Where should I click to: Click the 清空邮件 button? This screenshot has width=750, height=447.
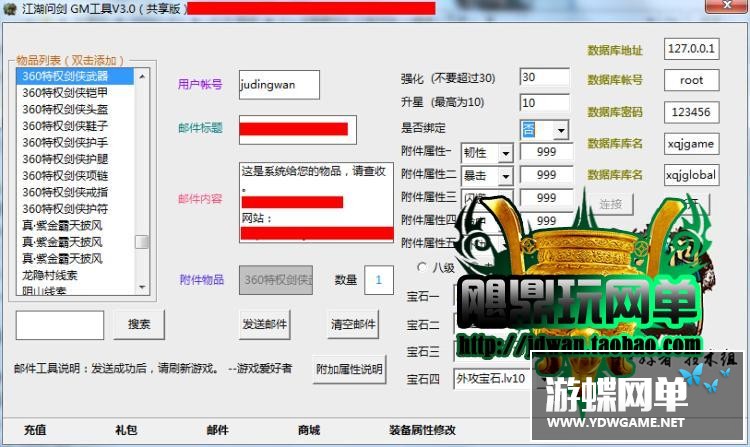click(x=353, y=324)
